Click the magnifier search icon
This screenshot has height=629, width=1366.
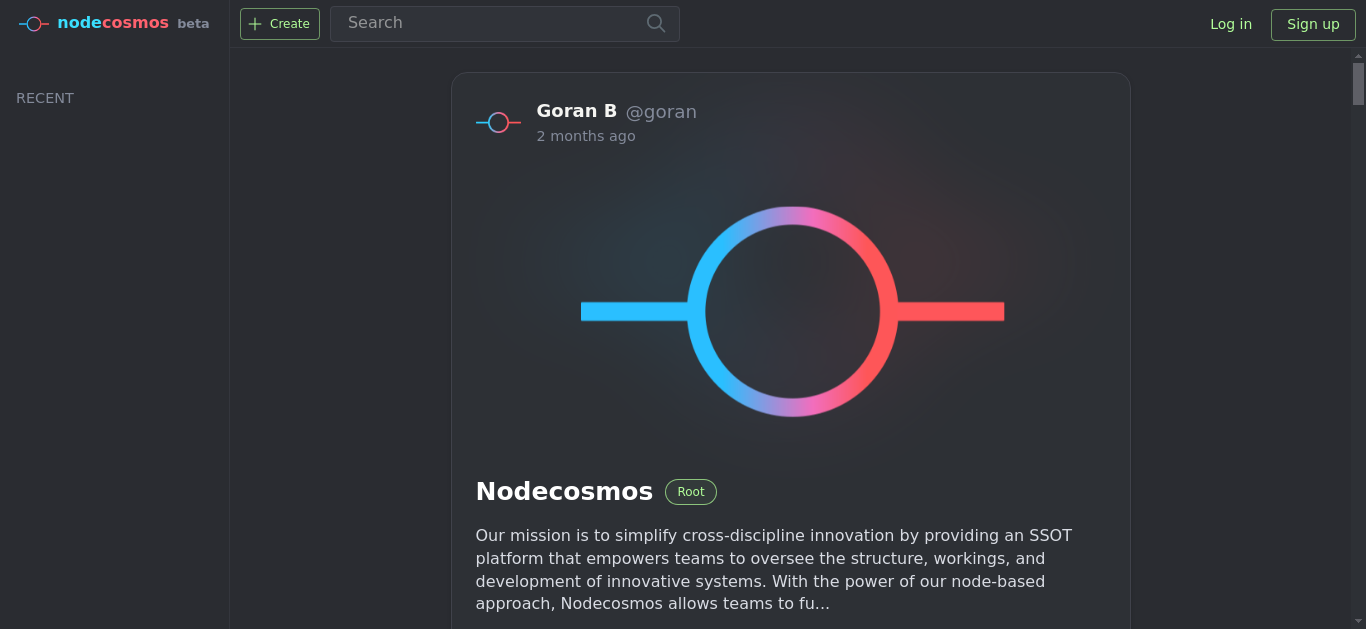[x=656, y=23]
